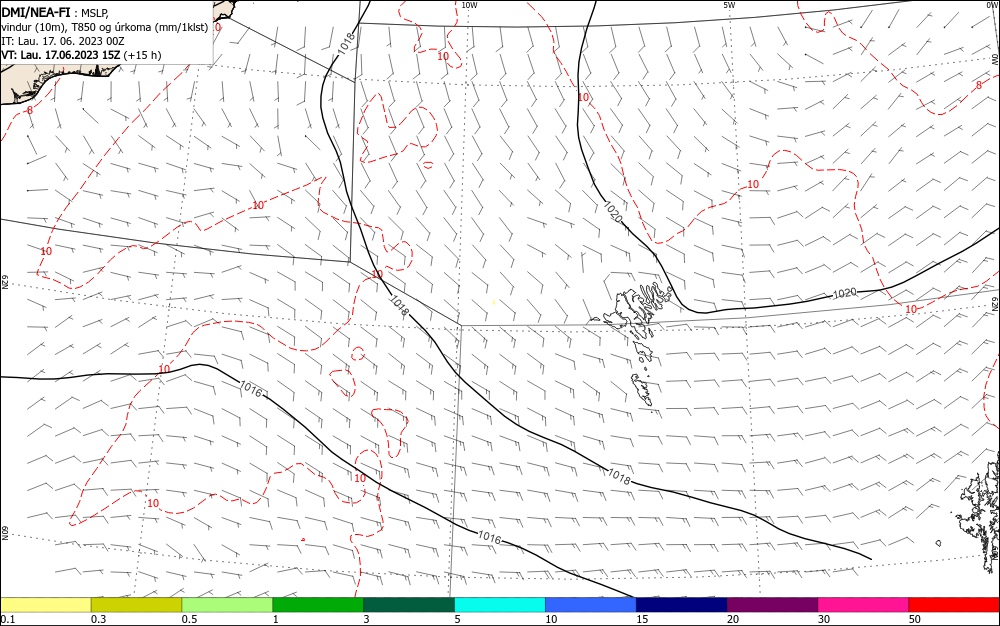Click the legend value "30"
Viewport: 1000px width, 626px height.
[824, 619]
